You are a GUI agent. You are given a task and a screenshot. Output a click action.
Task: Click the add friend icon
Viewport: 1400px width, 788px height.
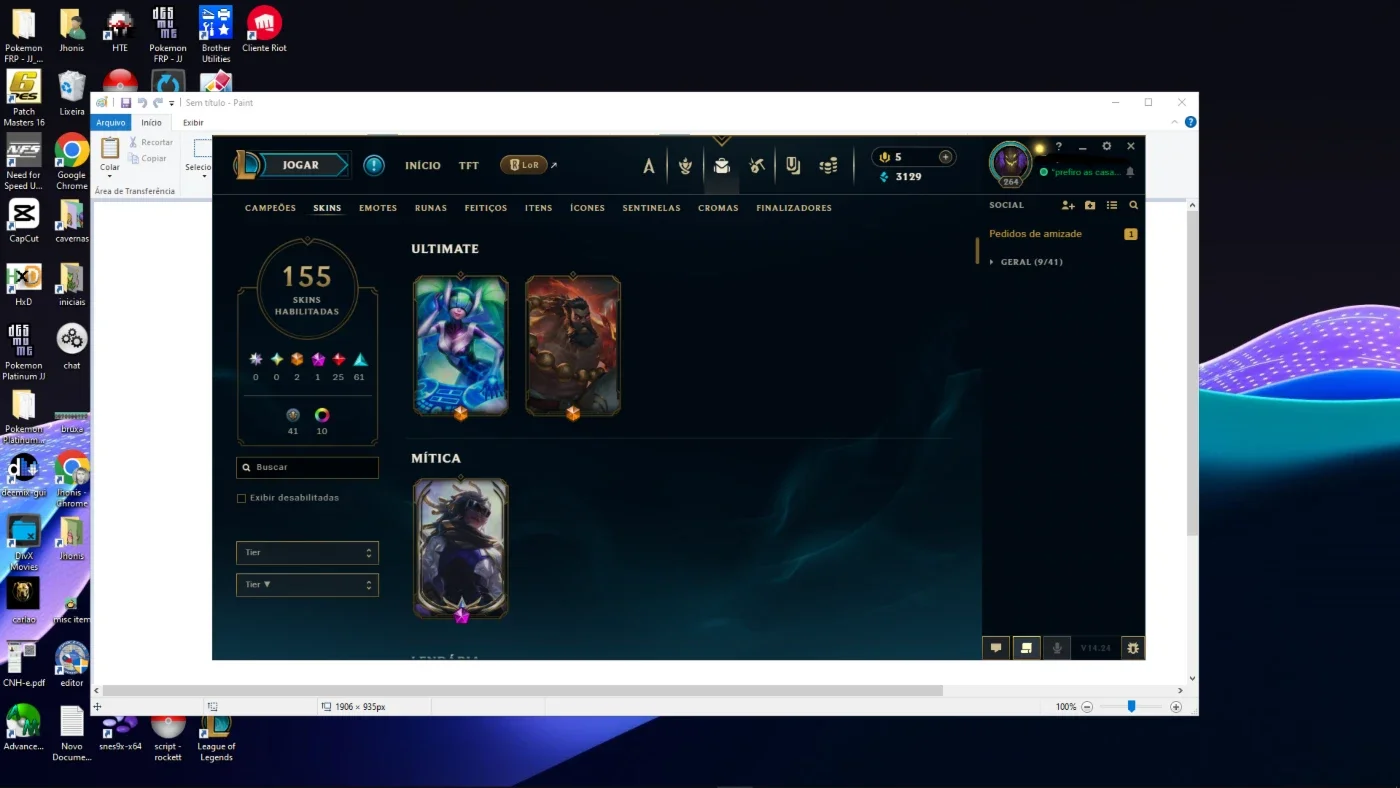coord(1068,205)
